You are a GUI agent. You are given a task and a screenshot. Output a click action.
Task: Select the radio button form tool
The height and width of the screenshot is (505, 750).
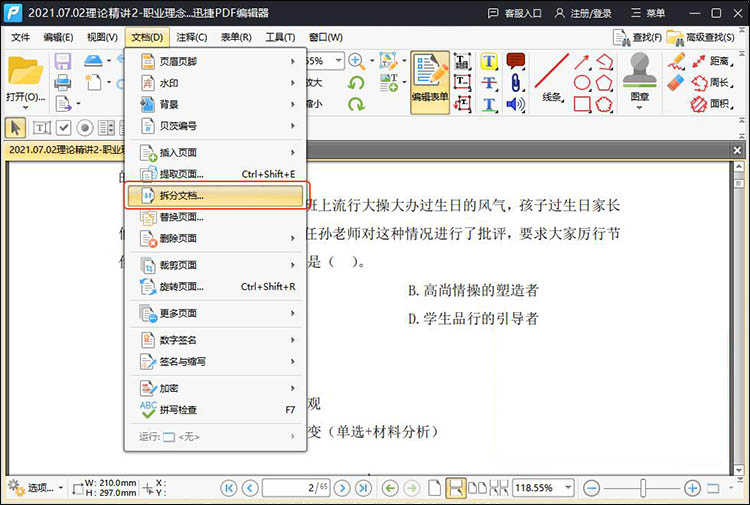85,128
